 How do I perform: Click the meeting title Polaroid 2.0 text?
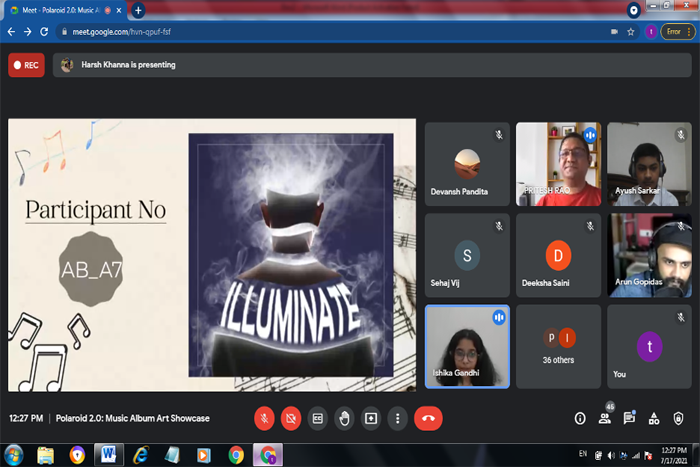click(x=133, y=418)
